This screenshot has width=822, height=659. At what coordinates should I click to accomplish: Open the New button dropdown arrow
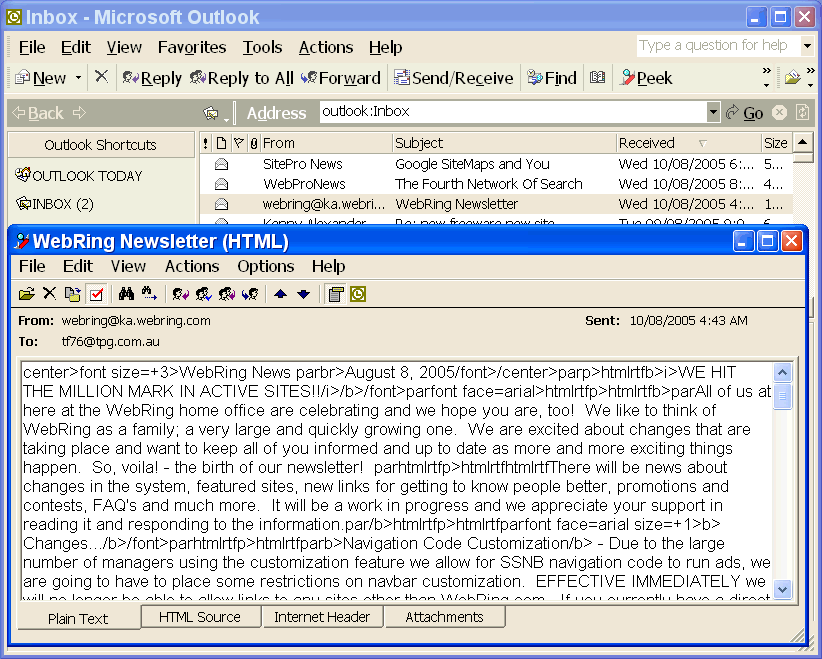tap(78, 78)
